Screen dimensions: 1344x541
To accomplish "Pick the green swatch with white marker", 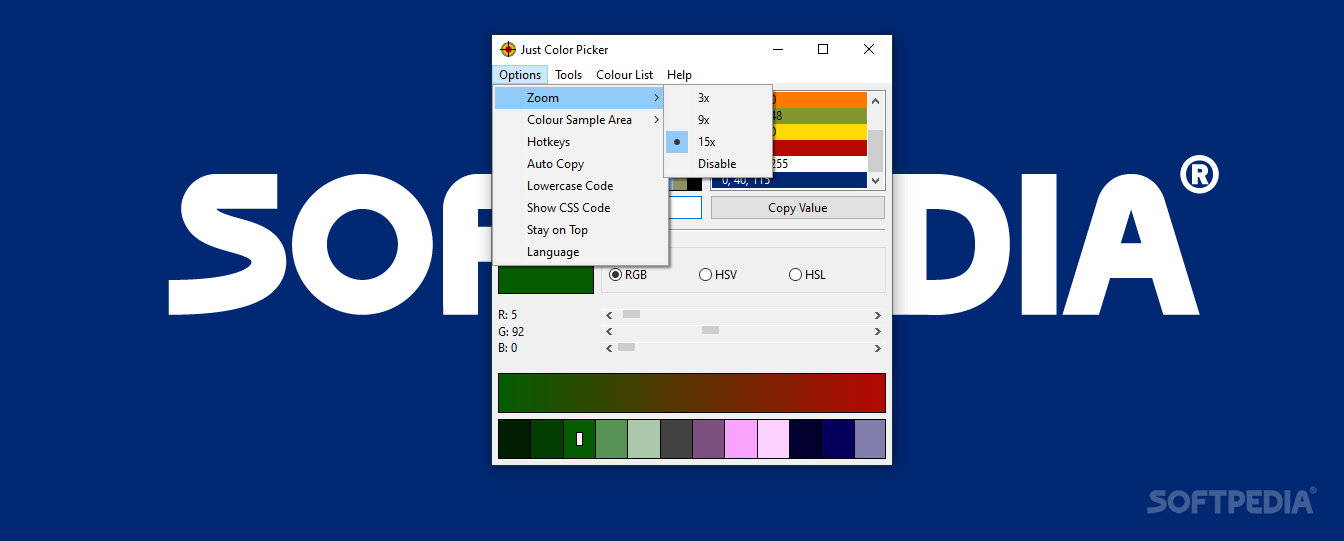I will [x=579, y=439].
